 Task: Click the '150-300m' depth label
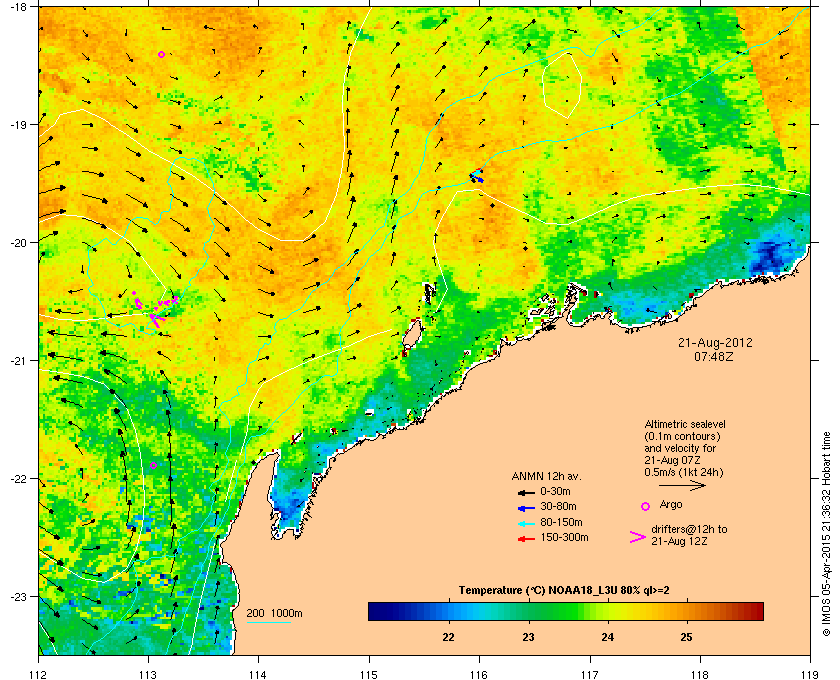point(564,537)
